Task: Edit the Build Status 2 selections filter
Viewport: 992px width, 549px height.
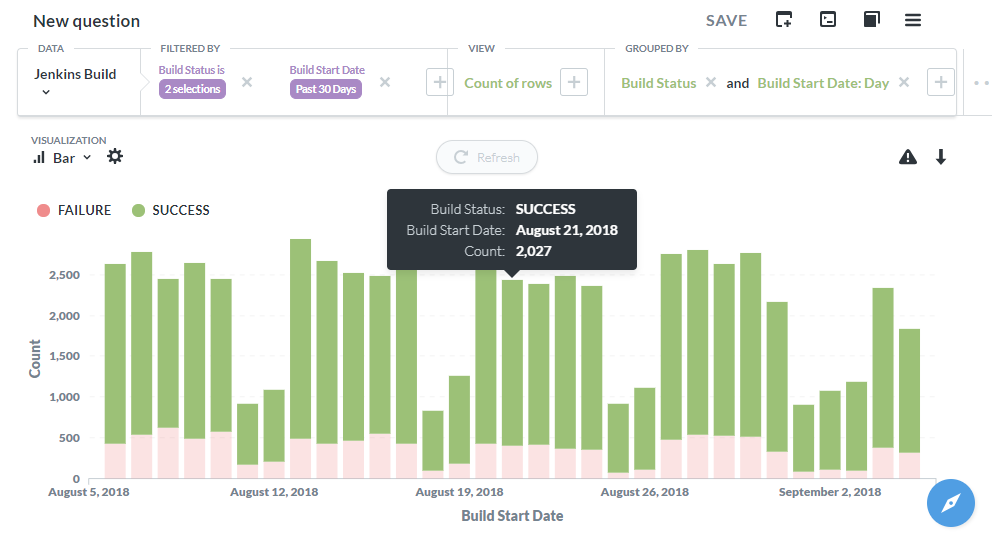Action: tap(192, 89)
